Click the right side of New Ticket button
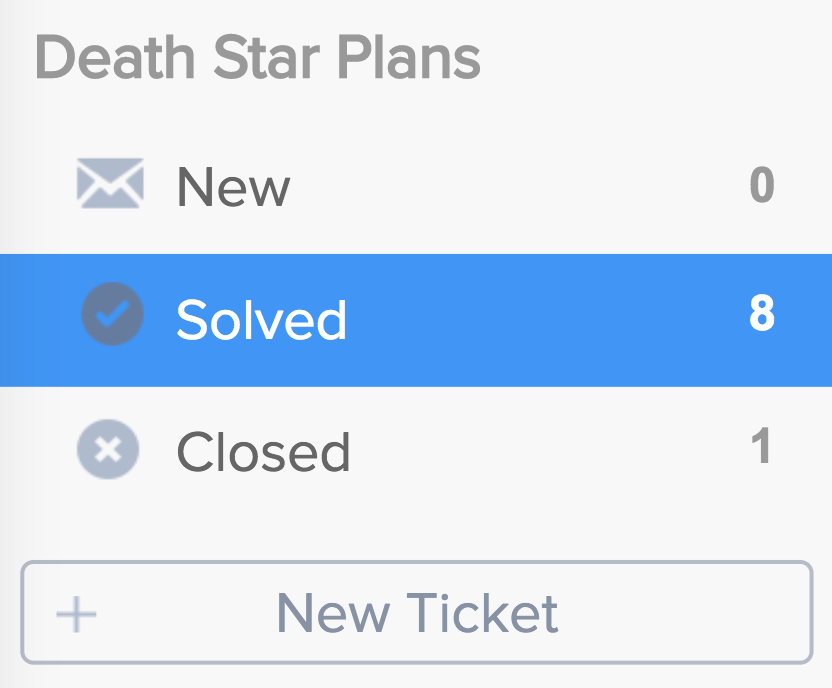 coord(690,613)
